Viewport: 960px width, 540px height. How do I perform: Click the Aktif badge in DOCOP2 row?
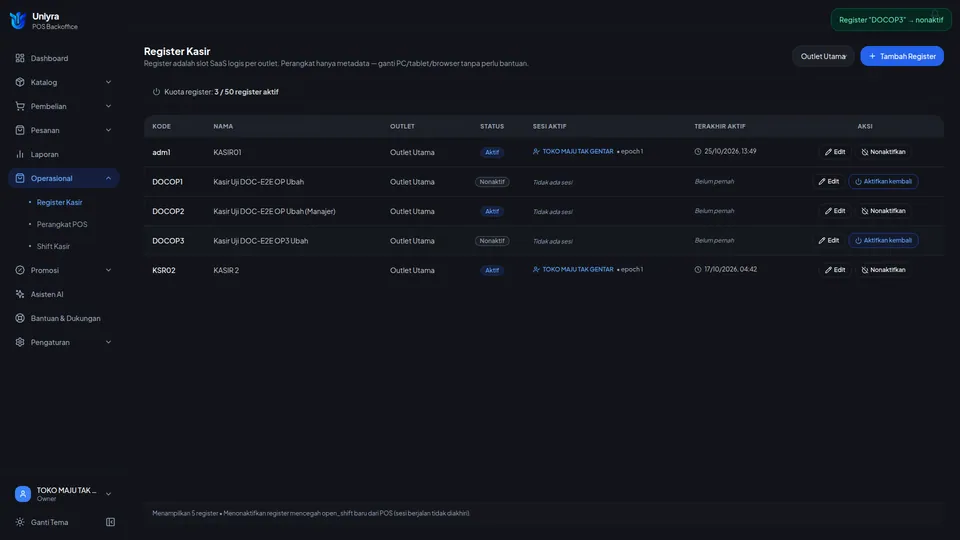click(x=492, y=211)
